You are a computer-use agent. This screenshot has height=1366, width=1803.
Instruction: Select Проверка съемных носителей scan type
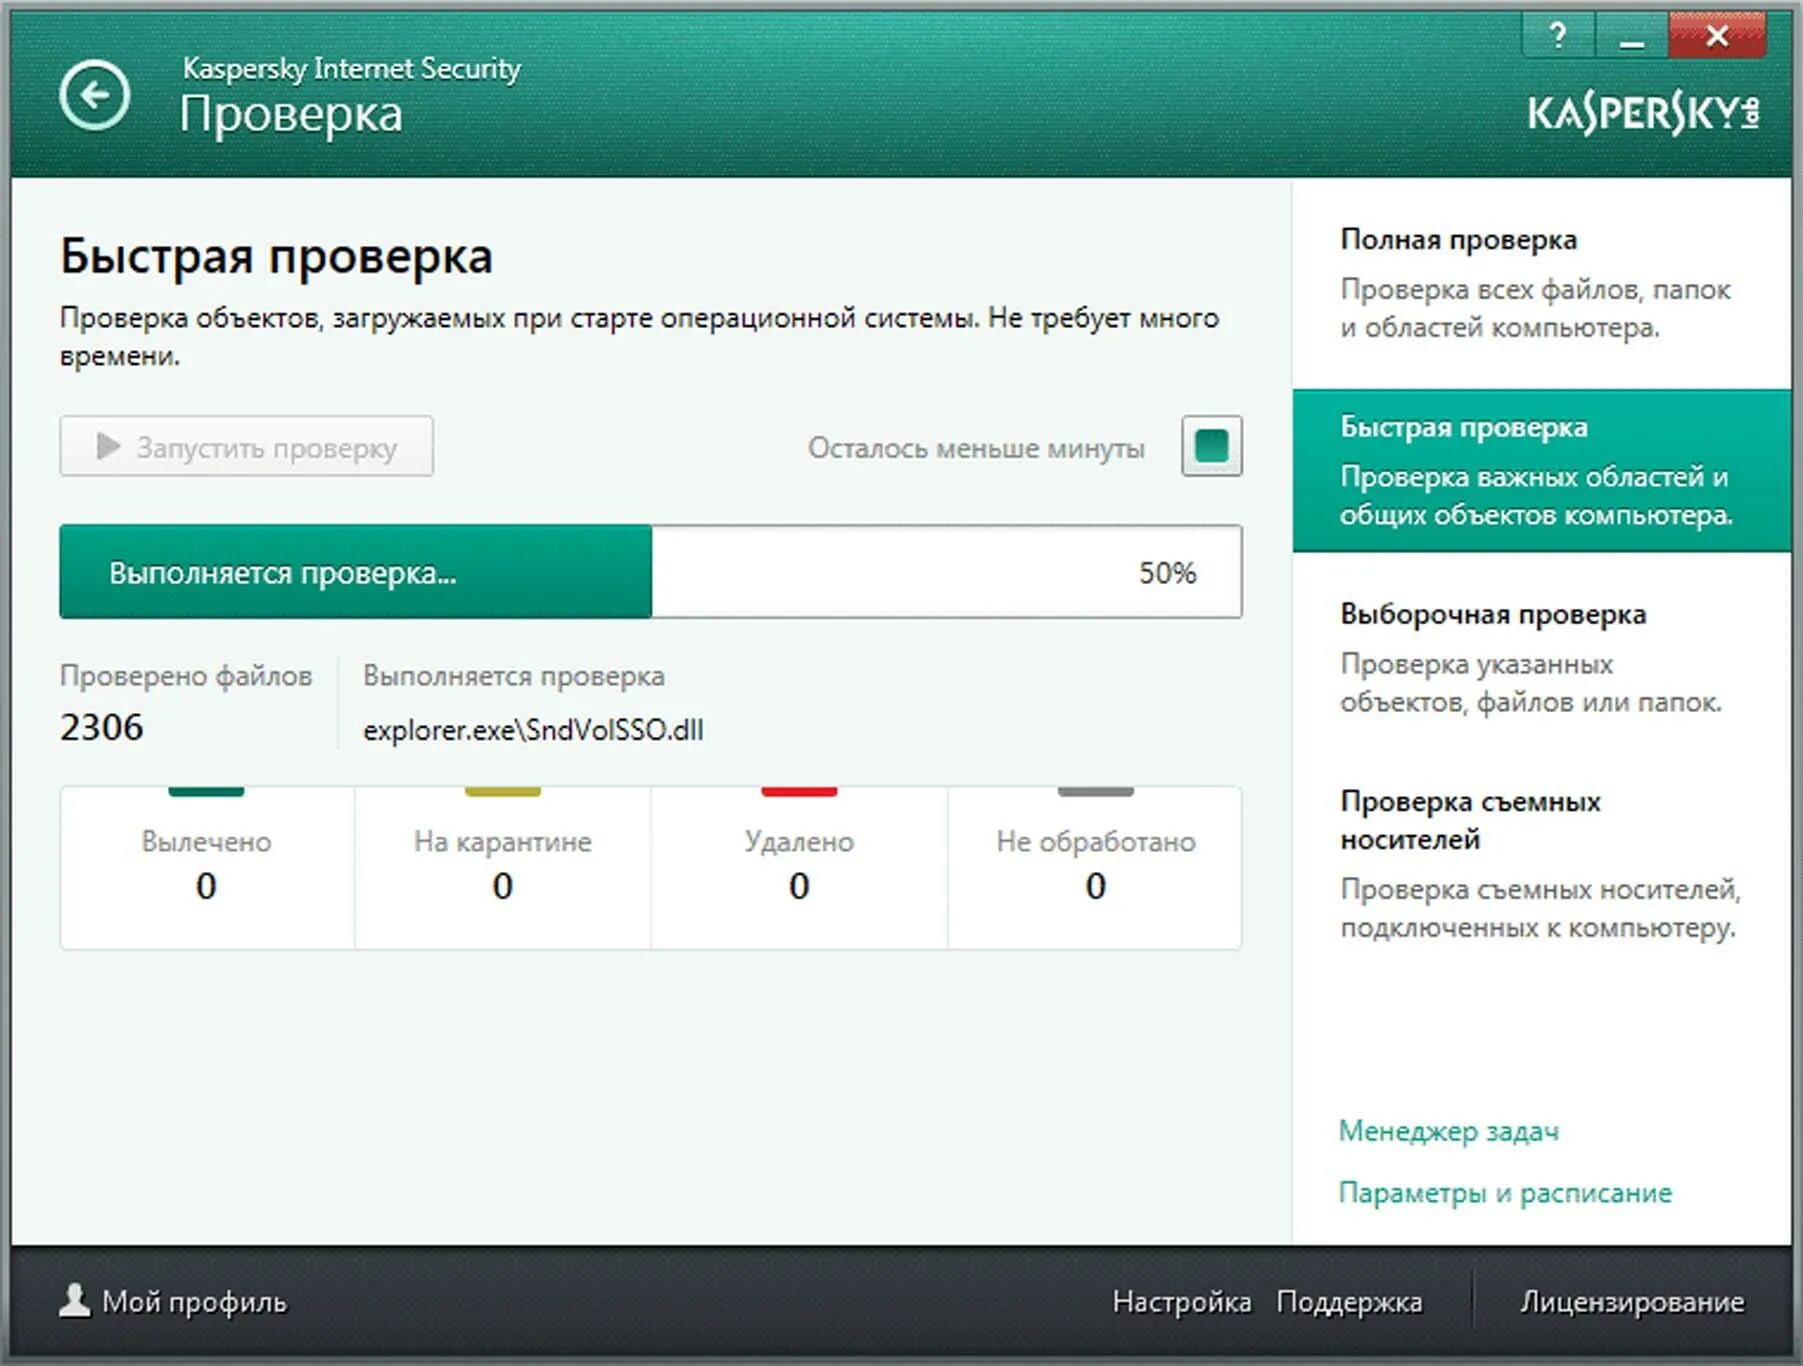[x=1541, y=864]
